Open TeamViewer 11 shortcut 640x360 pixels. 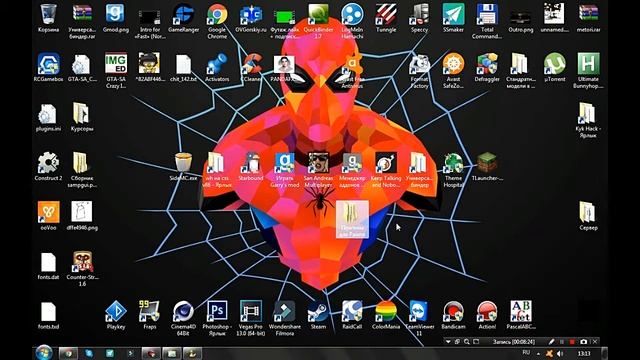(420, 318)
